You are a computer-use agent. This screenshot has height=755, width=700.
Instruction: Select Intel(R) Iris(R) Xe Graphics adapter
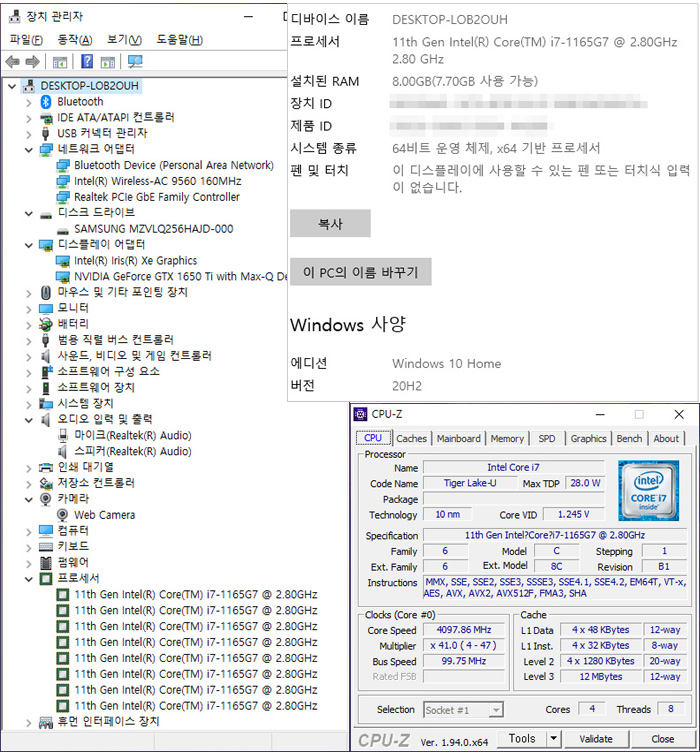tap(135, 260)
